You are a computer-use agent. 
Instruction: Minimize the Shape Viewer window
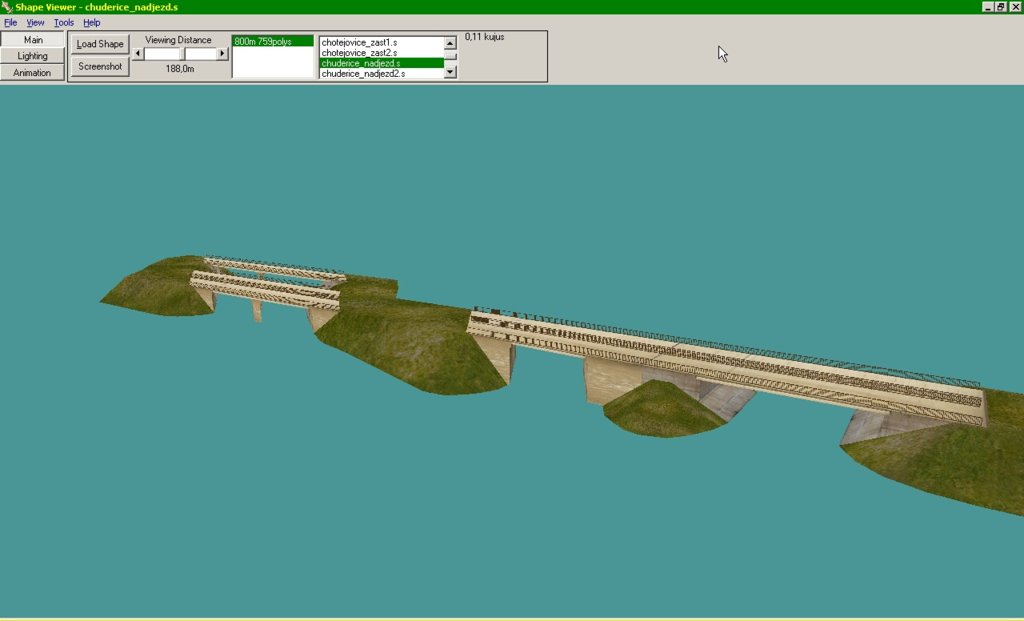point(987,7)
